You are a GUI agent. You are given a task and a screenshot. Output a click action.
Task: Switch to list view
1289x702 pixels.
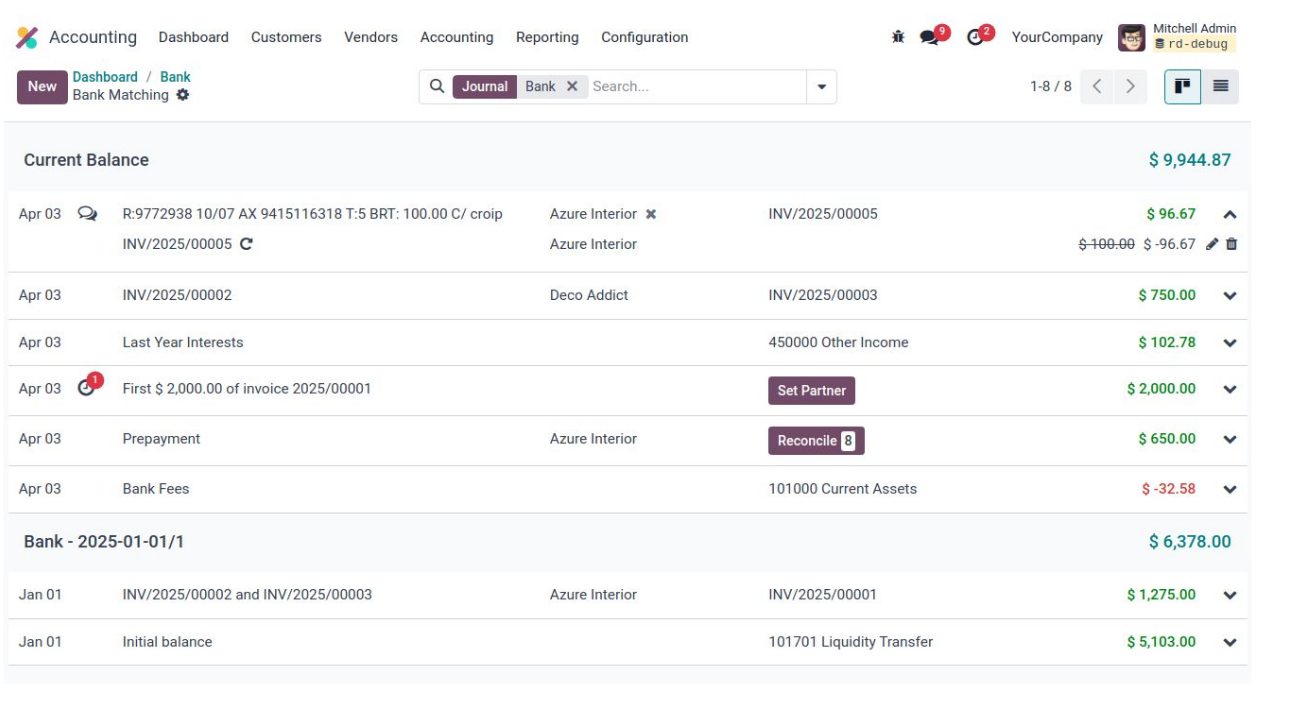coord(1220,86)
